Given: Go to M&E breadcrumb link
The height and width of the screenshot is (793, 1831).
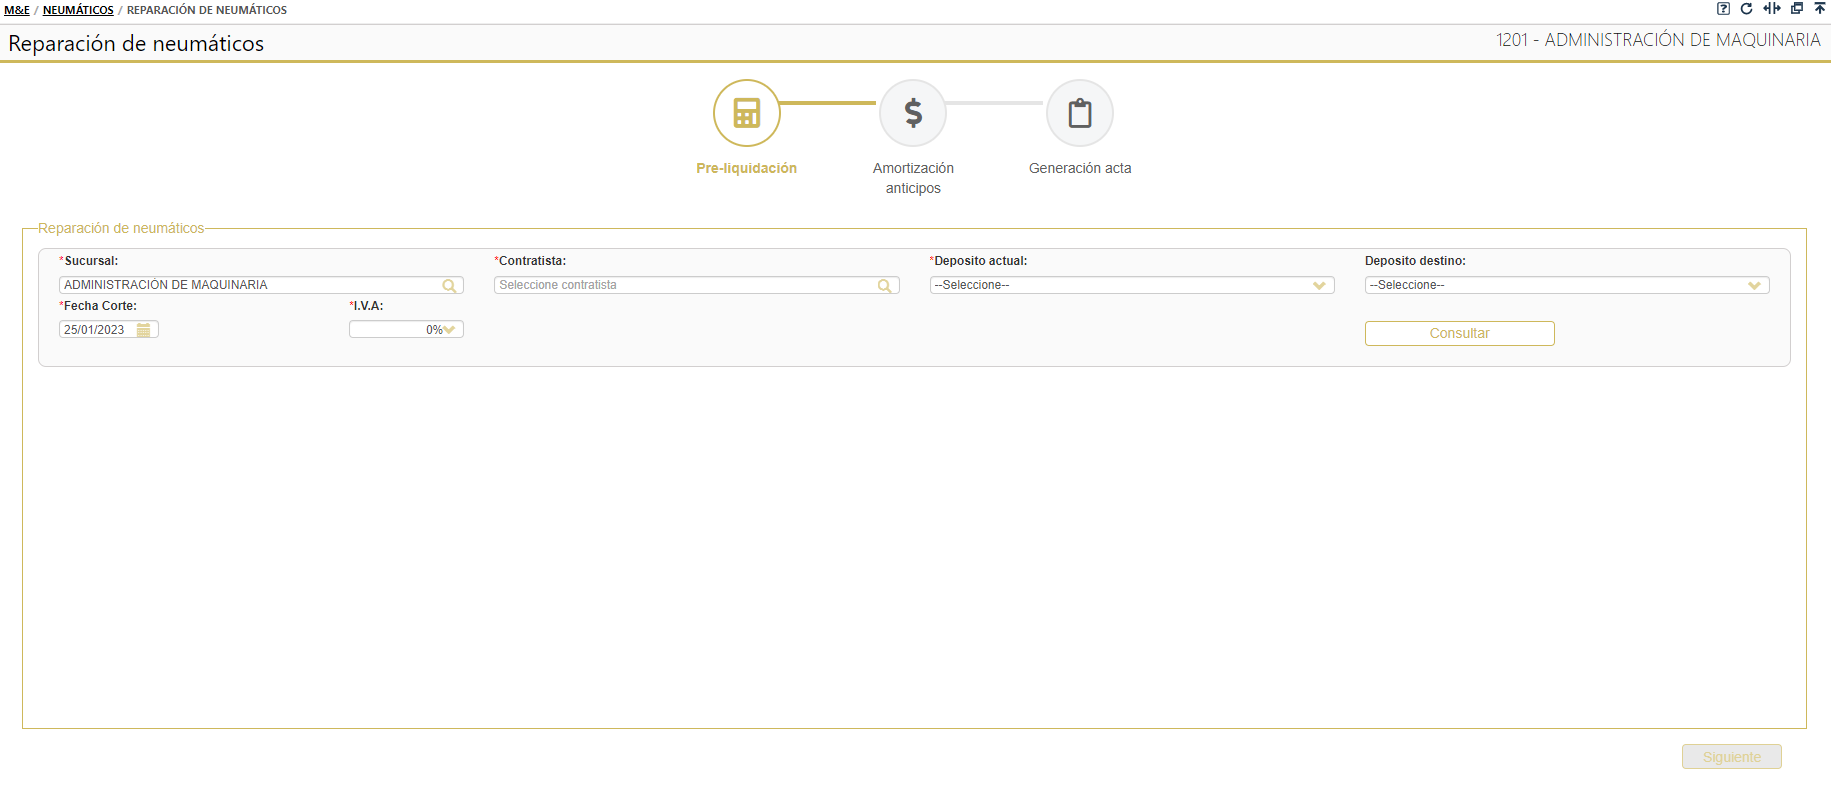Looking at the screenshot, I should (x=17, y=10).
